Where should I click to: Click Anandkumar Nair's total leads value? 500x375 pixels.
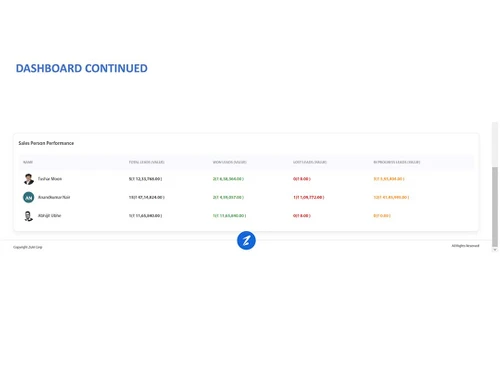[x=147, y=197]
